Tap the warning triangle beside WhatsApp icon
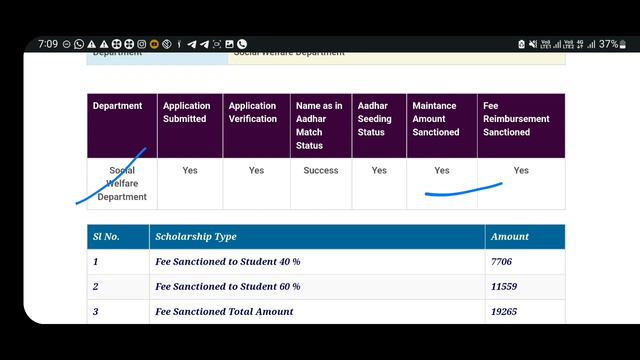 tap(92, 44)
